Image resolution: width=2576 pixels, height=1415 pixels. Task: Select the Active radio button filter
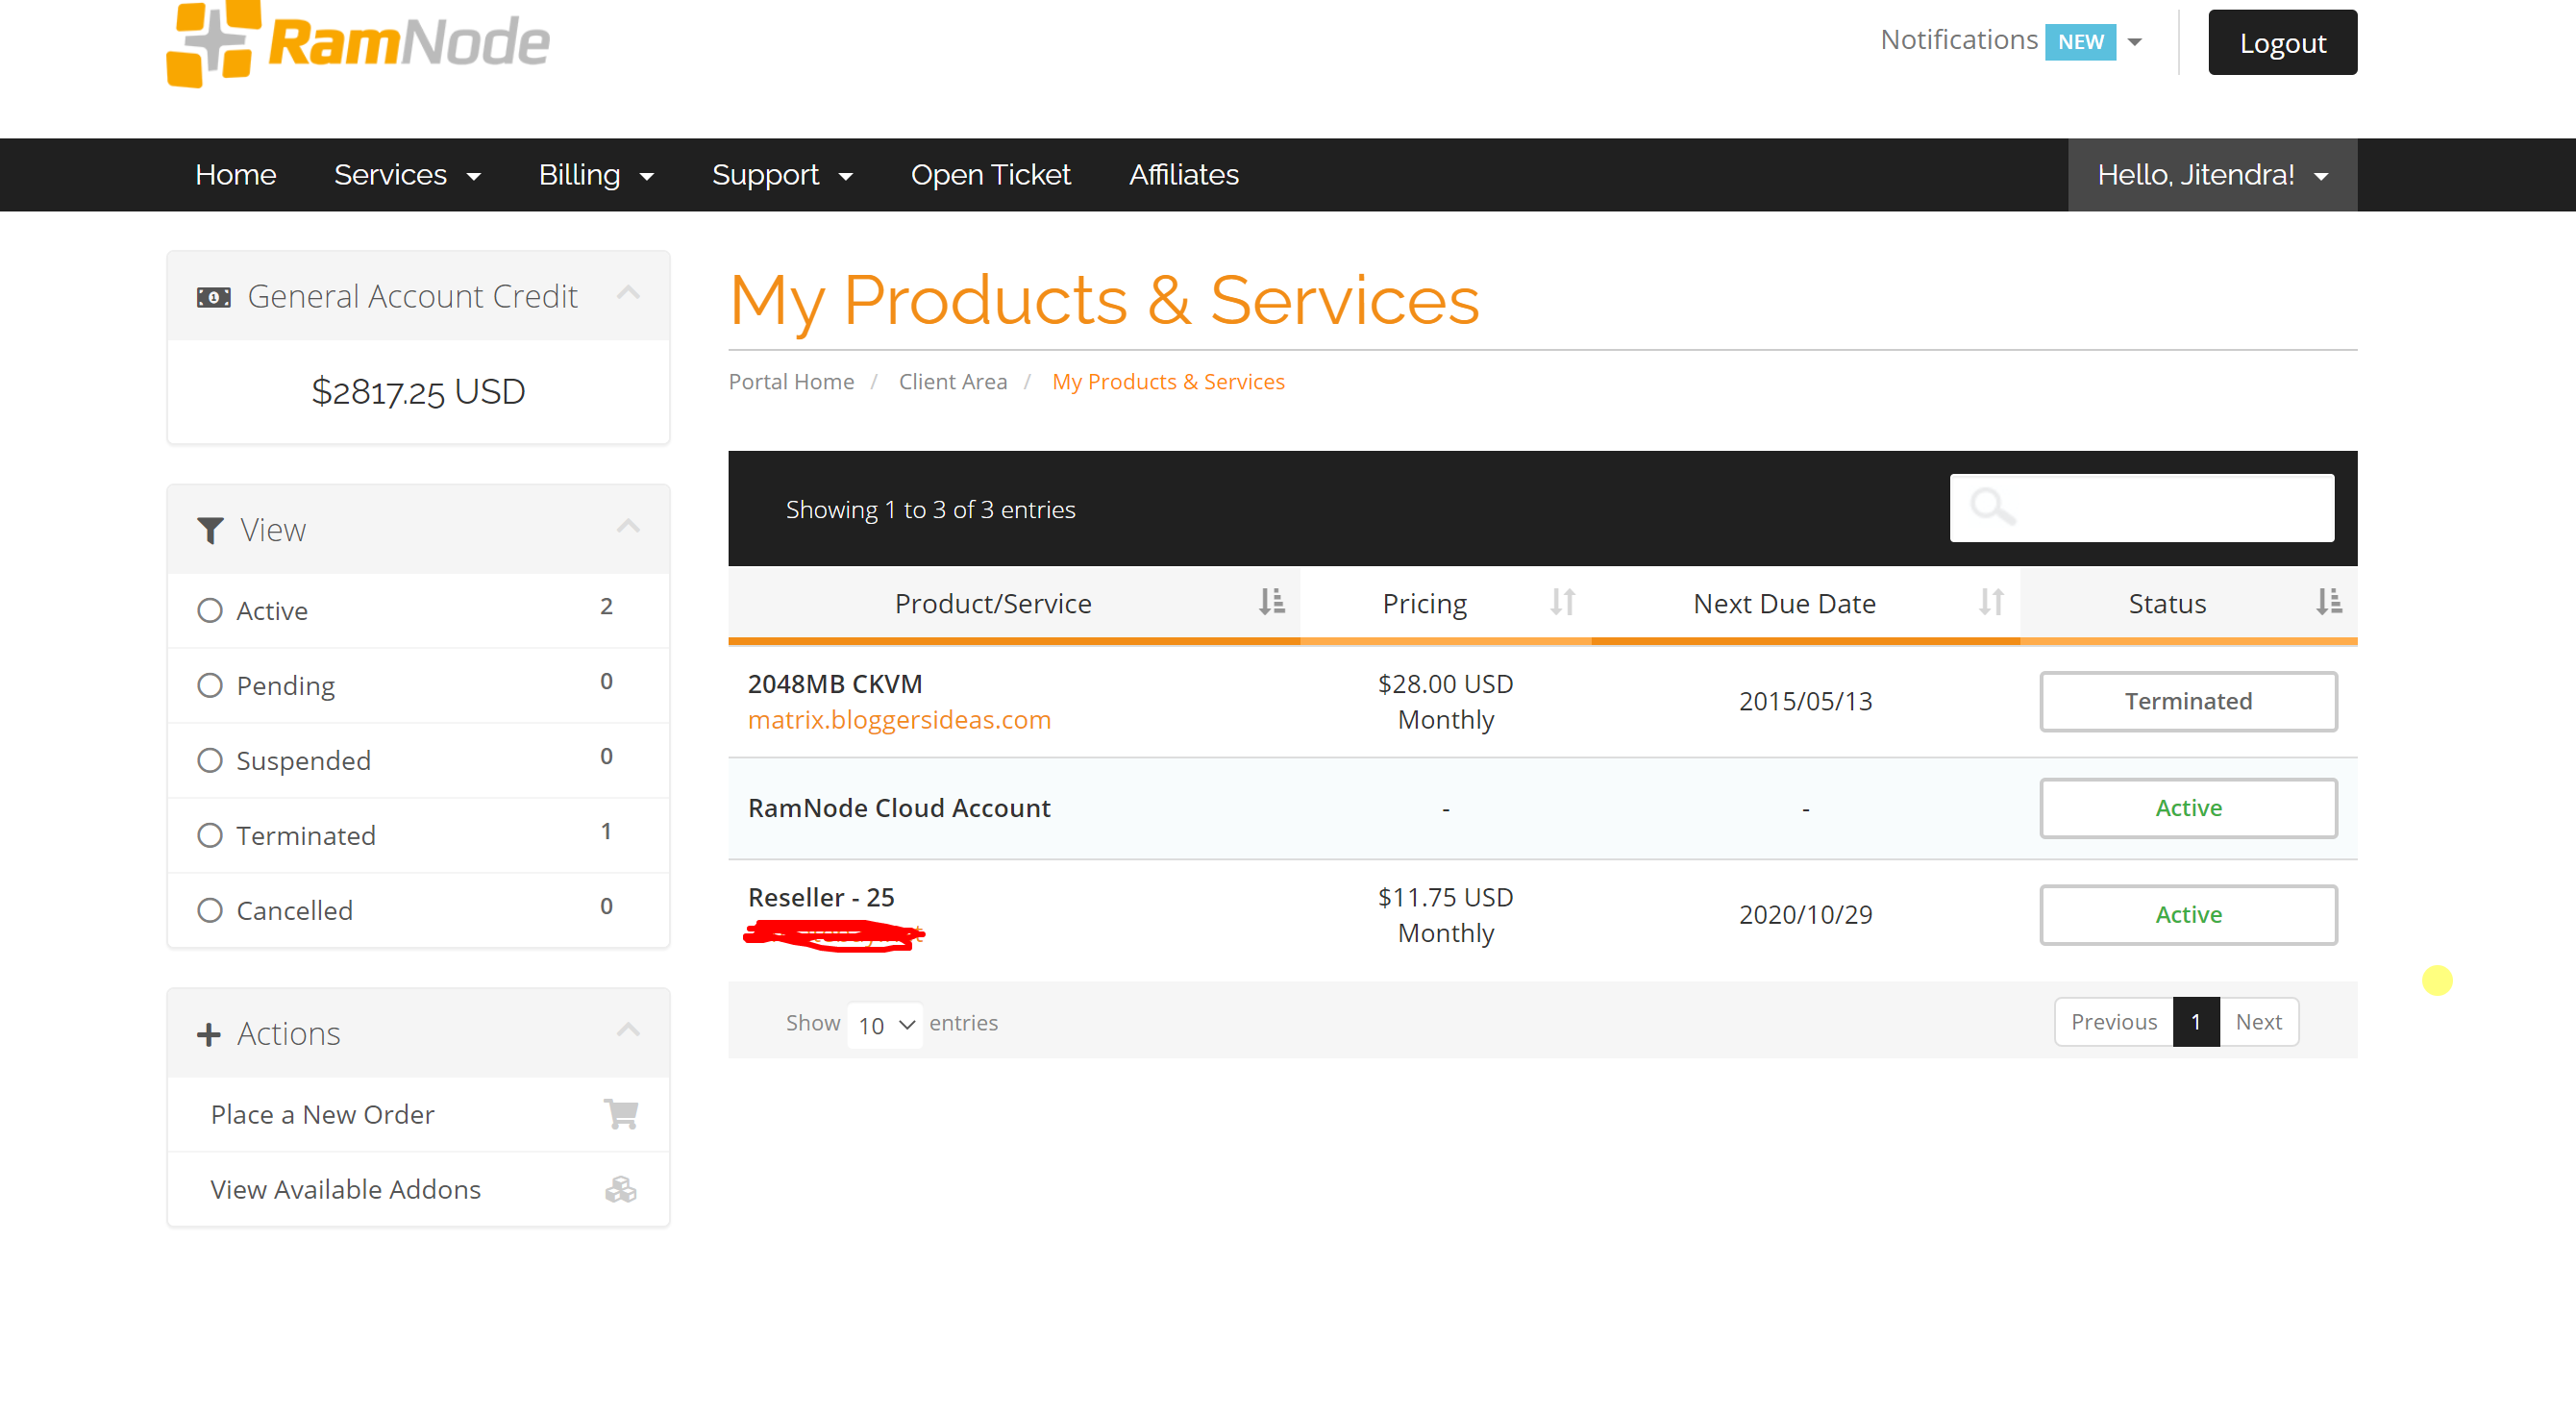pos(209,609)
